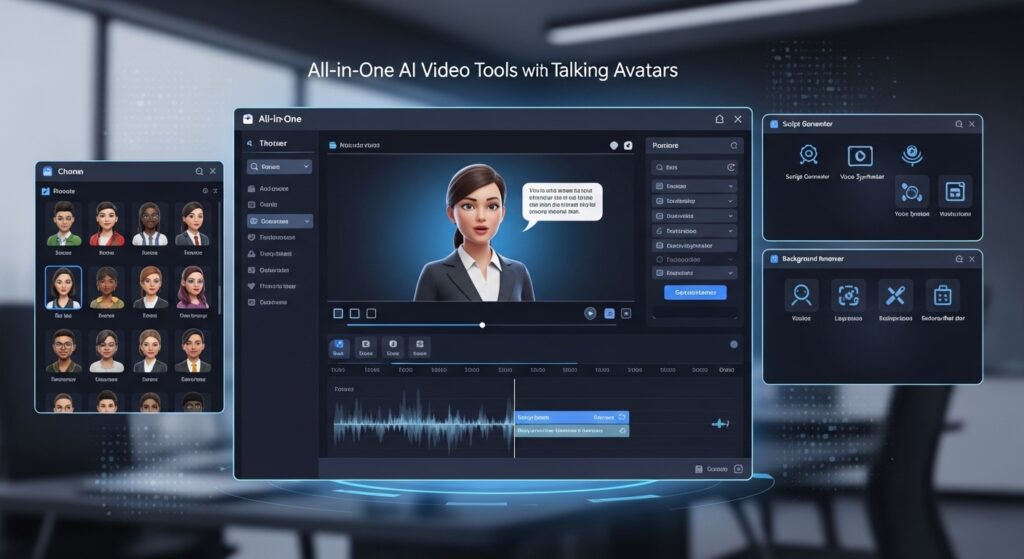Select the second tool tab in timeline toolbar
The width and height of the screenshot is (1024, 559).
[366, 347]
